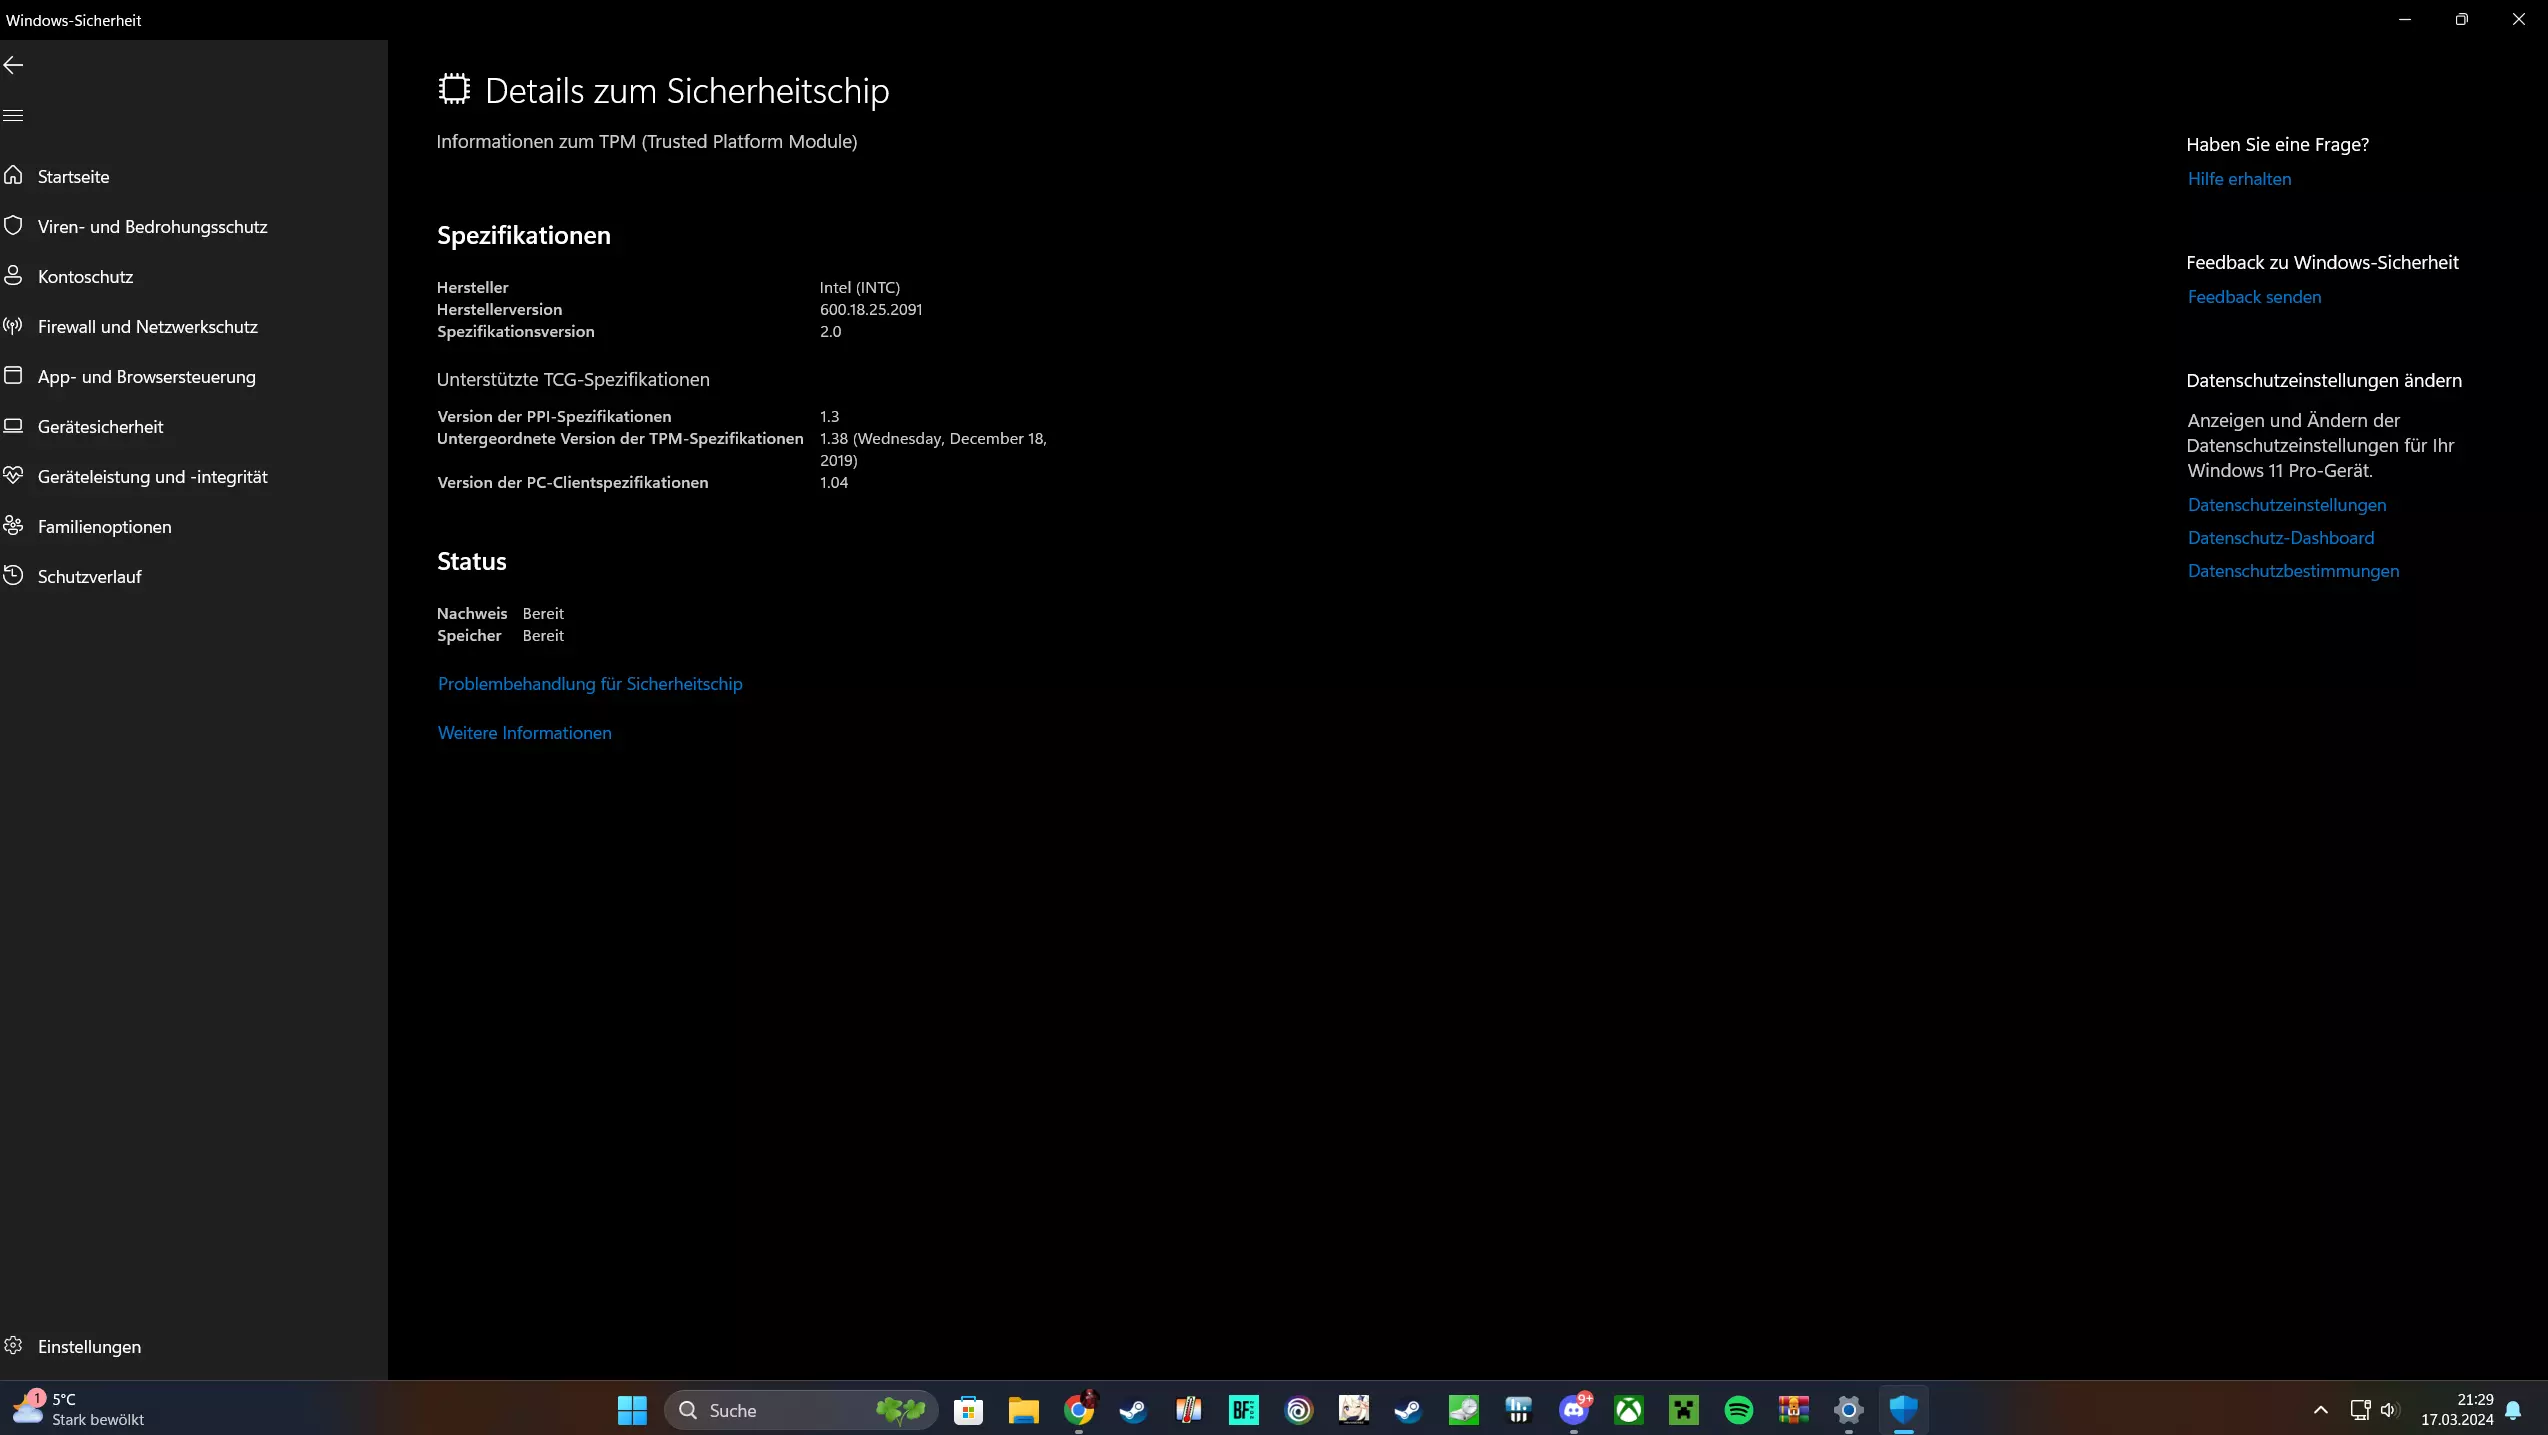The width and height of the screenshot is (2548, 1435).
Task: Open Viren- und Bedrohungsschutz shield icon
Action: [x=14, y=226]
